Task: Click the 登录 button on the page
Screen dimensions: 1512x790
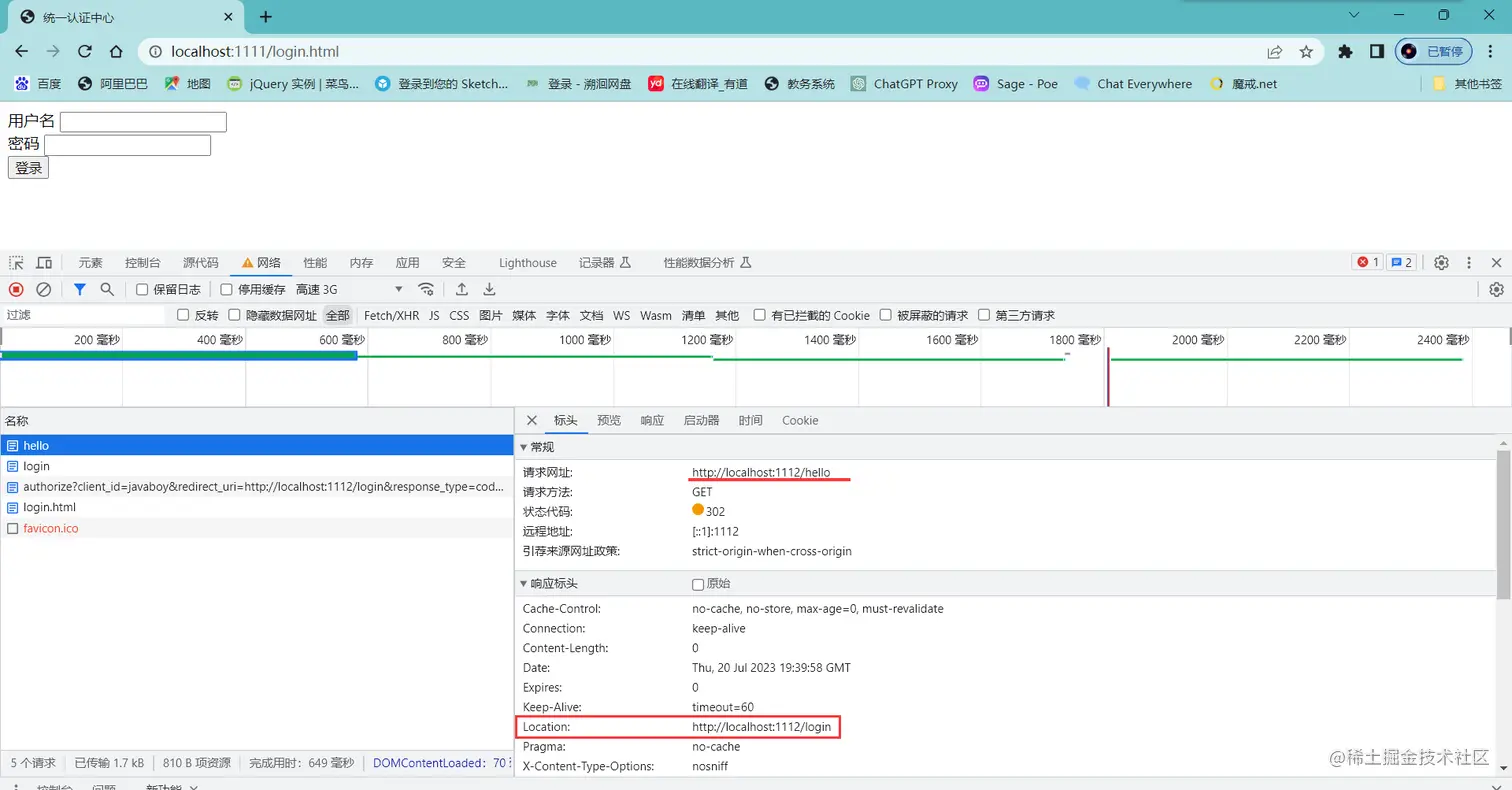Action: 27,167
